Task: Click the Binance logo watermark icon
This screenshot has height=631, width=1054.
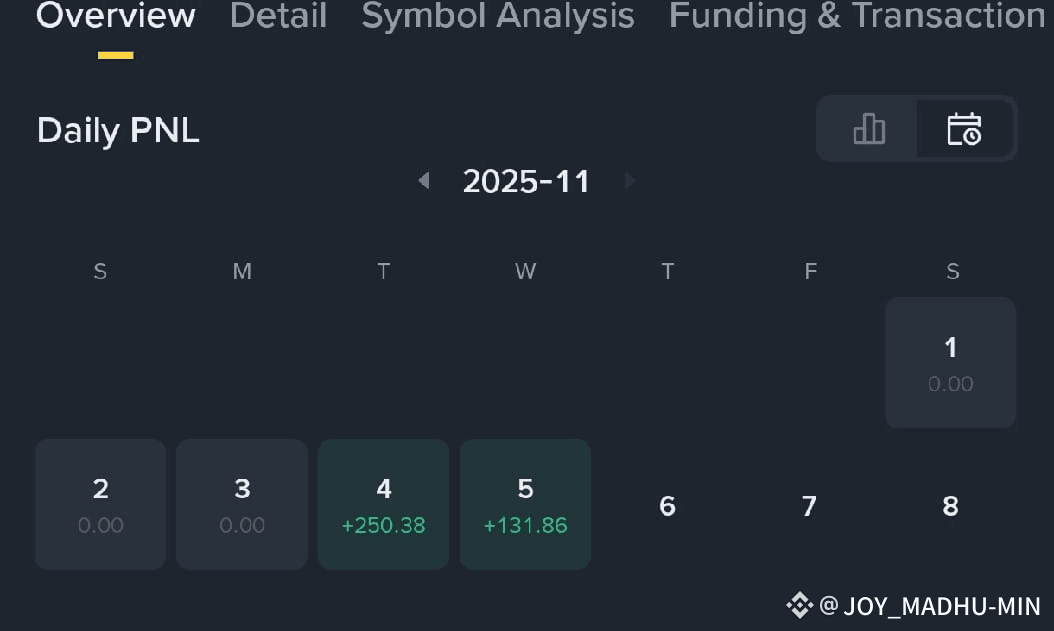Action: pyautogui.click(x=799, y=605)
